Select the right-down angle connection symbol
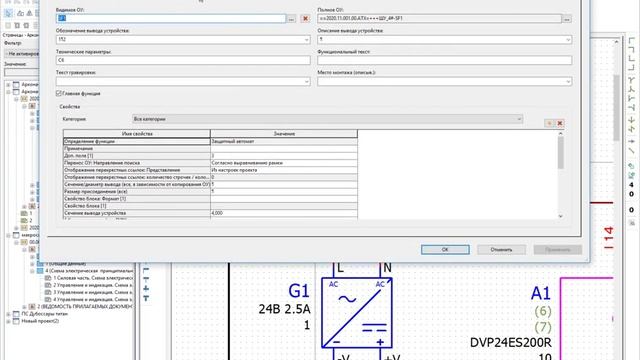The image size is (640, 360). [x=631, y=40]
